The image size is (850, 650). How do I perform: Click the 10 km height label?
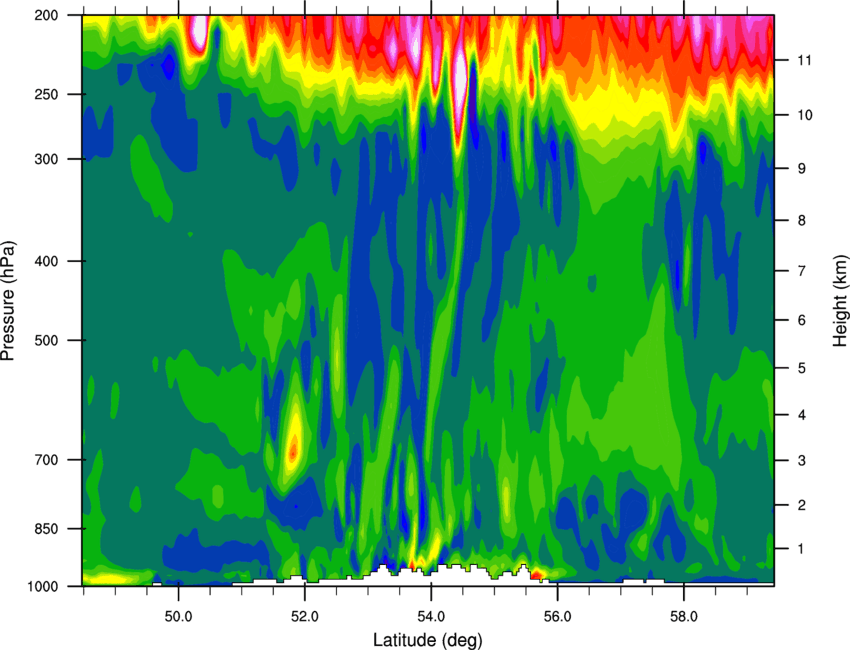tap(804, 115)
